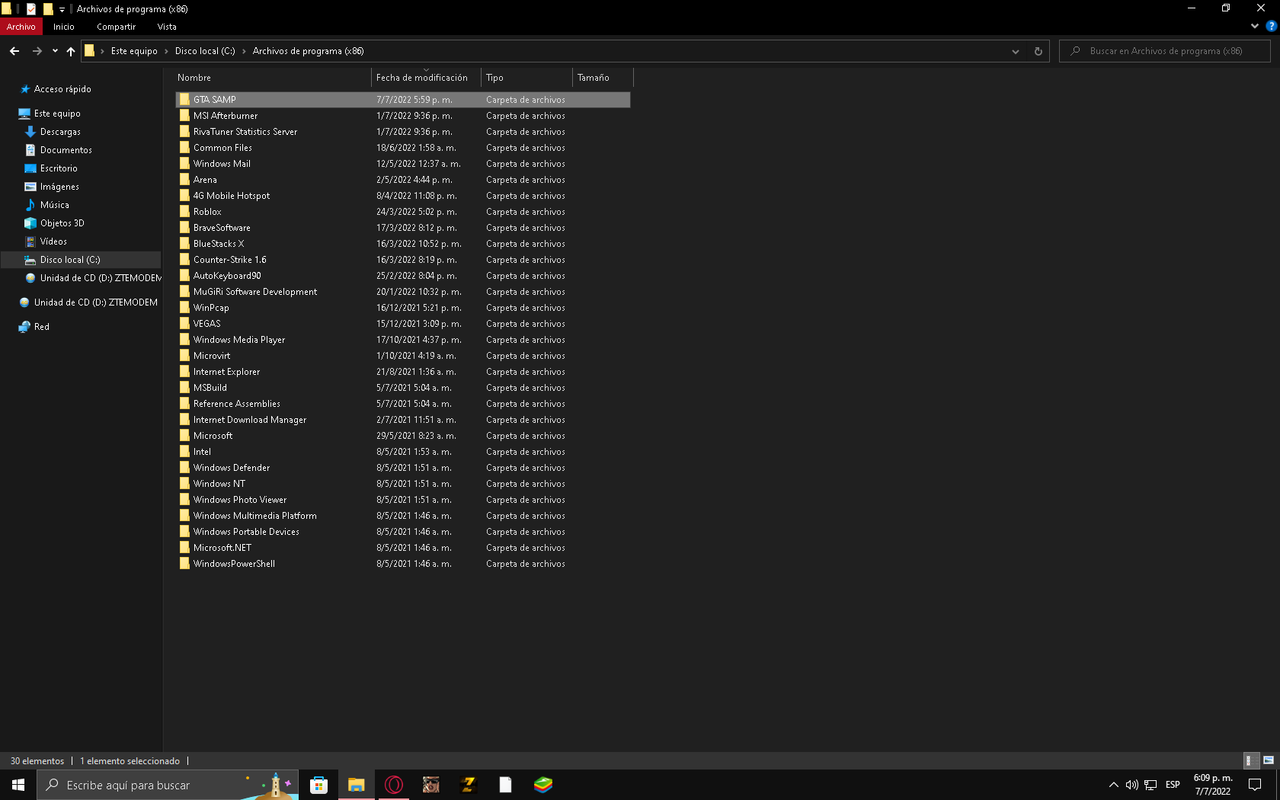
Task: Go up one folder level with the up arrow
Action: pyautogui.click(x=71, y=51)
